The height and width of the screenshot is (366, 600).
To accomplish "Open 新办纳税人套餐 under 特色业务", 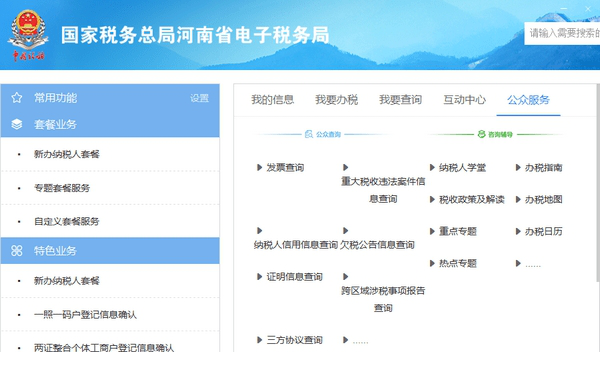I will (x=67, y=281).
